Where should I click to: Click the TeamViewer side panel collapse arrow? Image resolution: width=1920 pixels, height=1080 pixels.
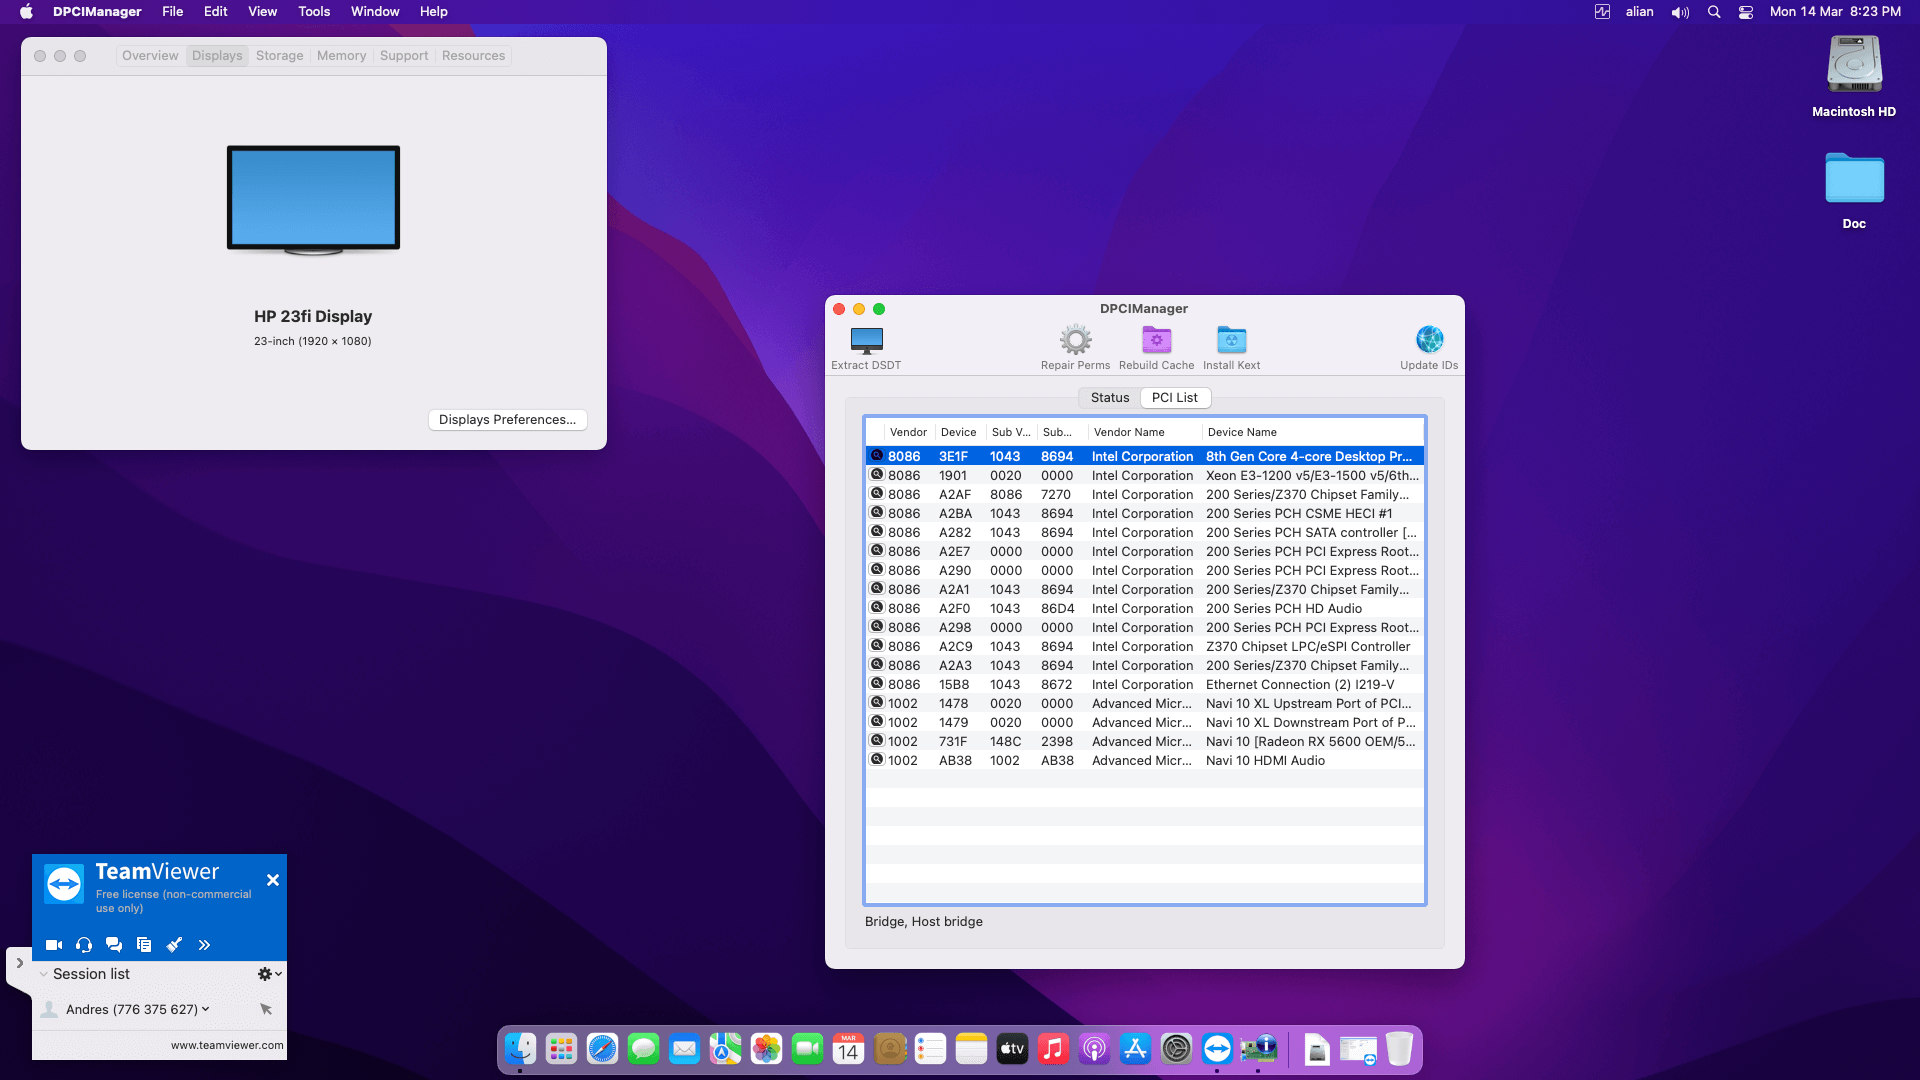[x=19, y=963]
